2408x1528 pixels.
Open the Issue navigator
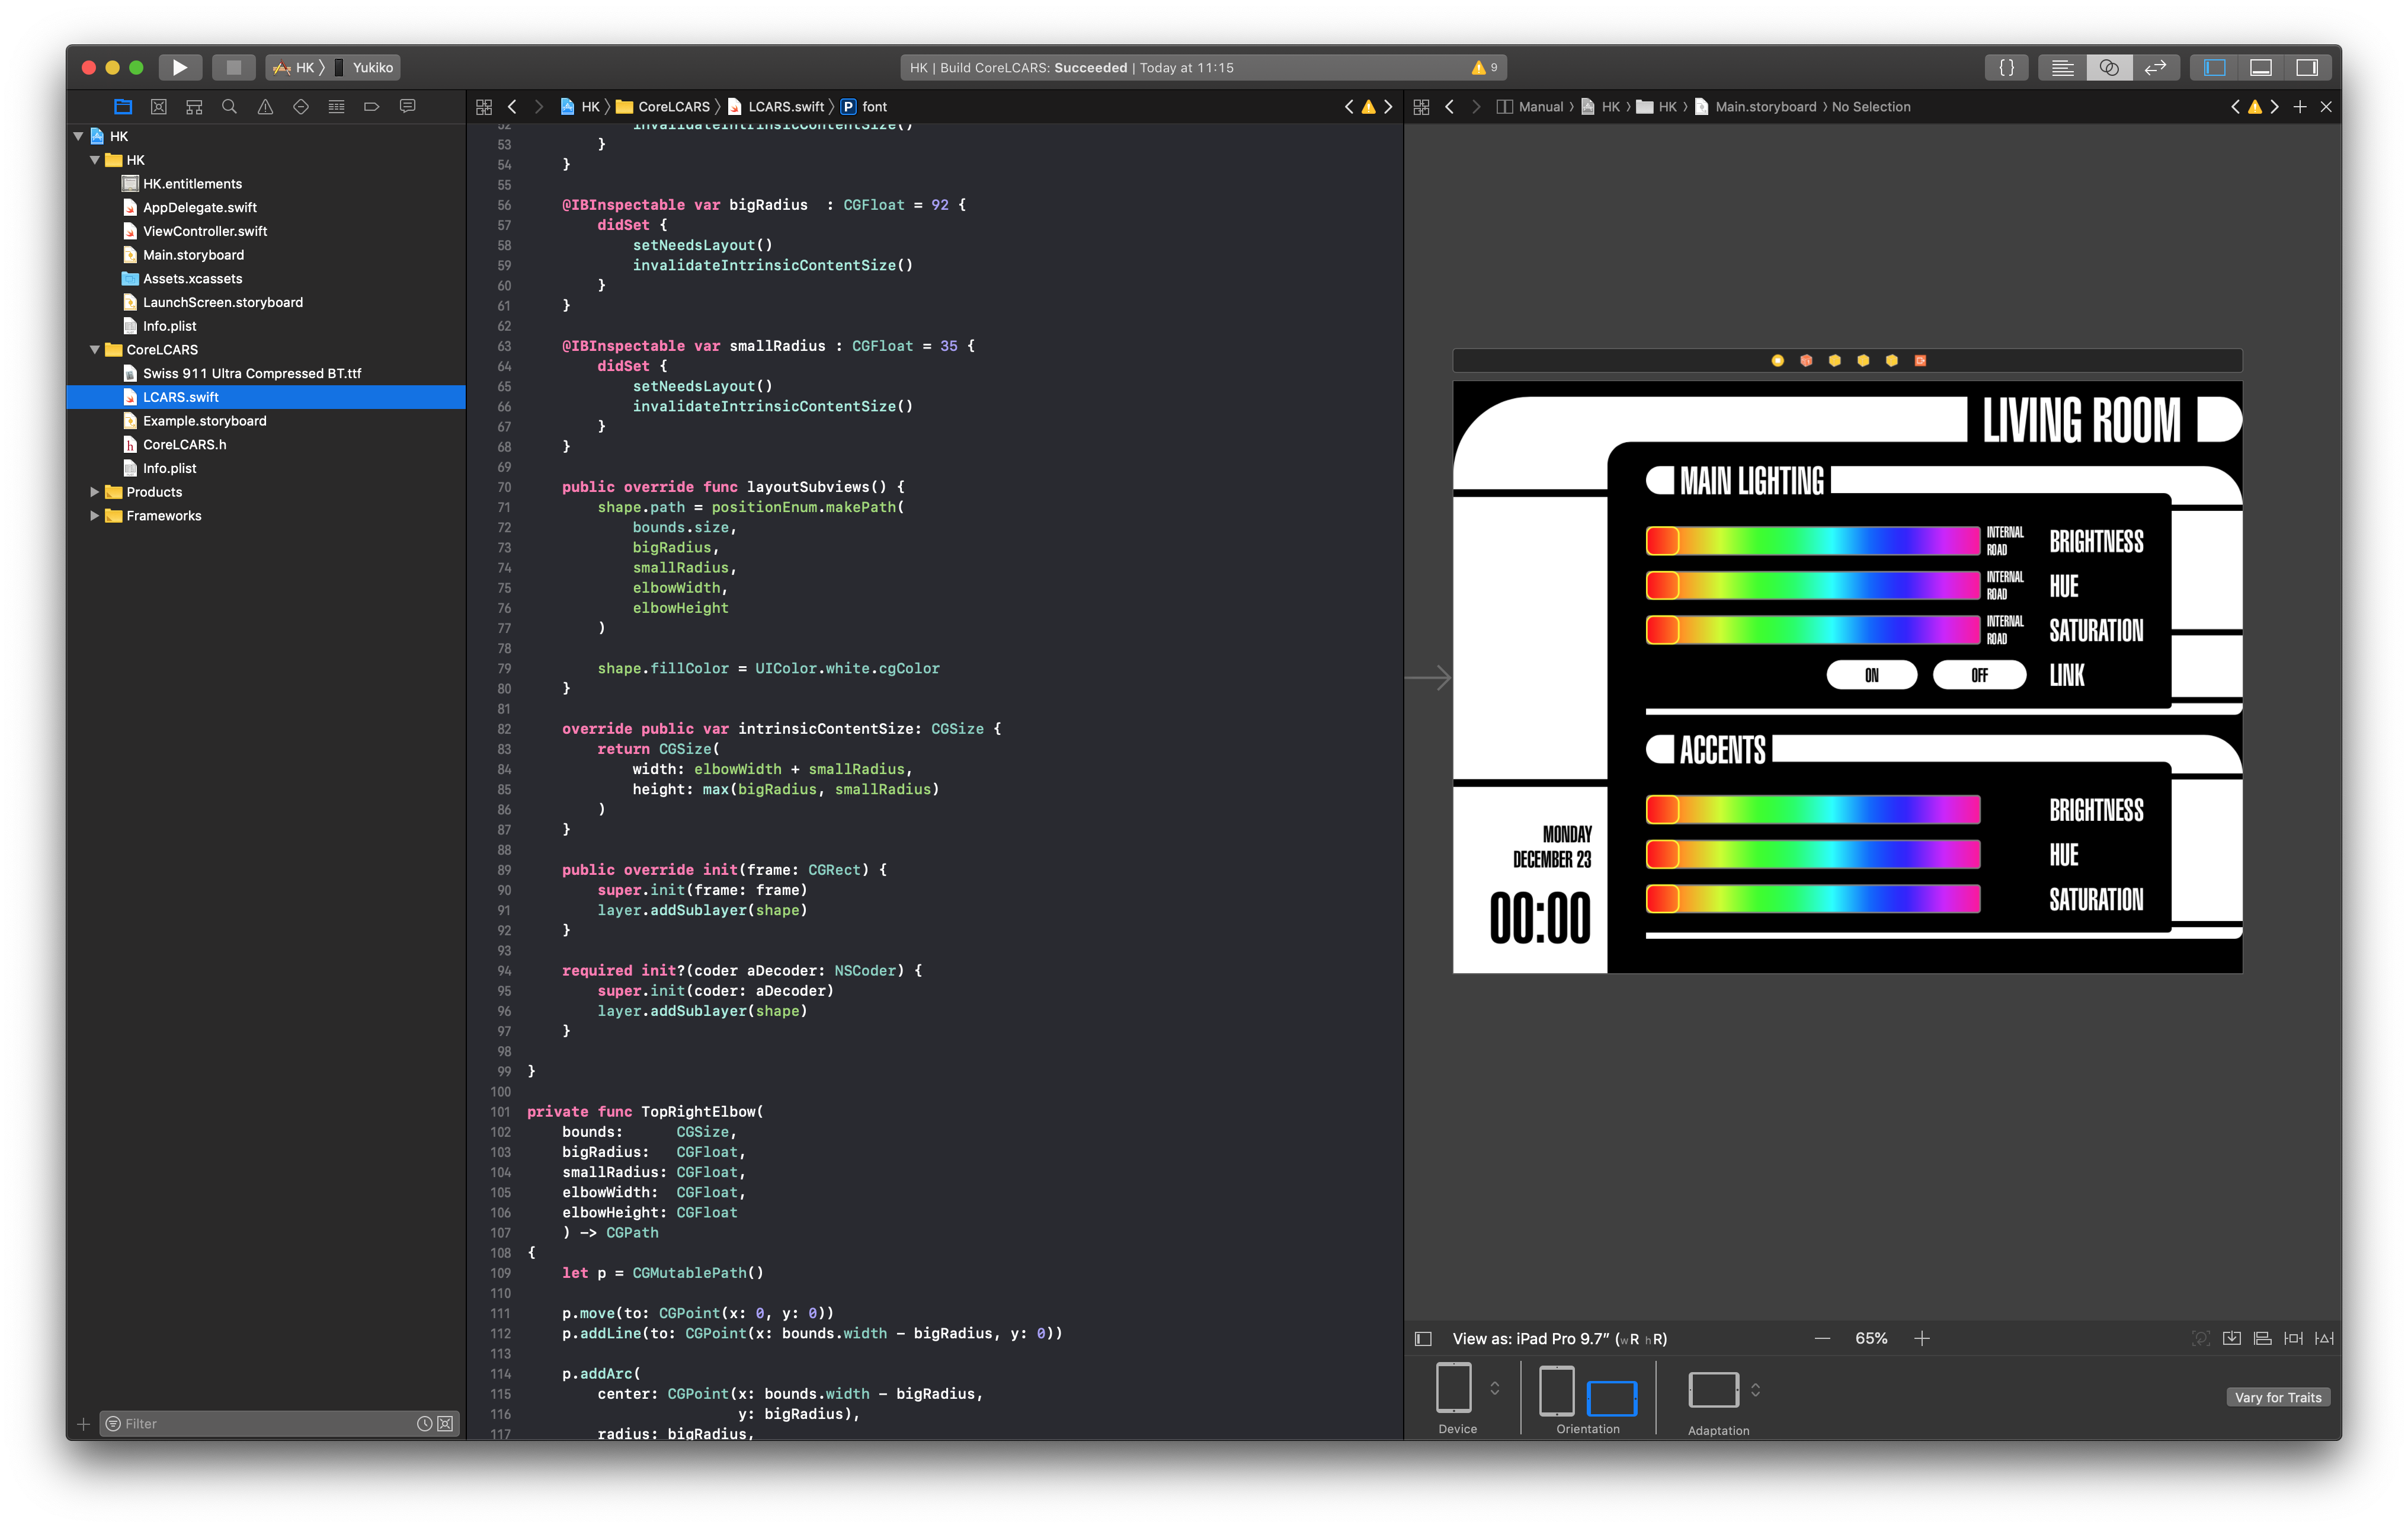click(265, 106)
